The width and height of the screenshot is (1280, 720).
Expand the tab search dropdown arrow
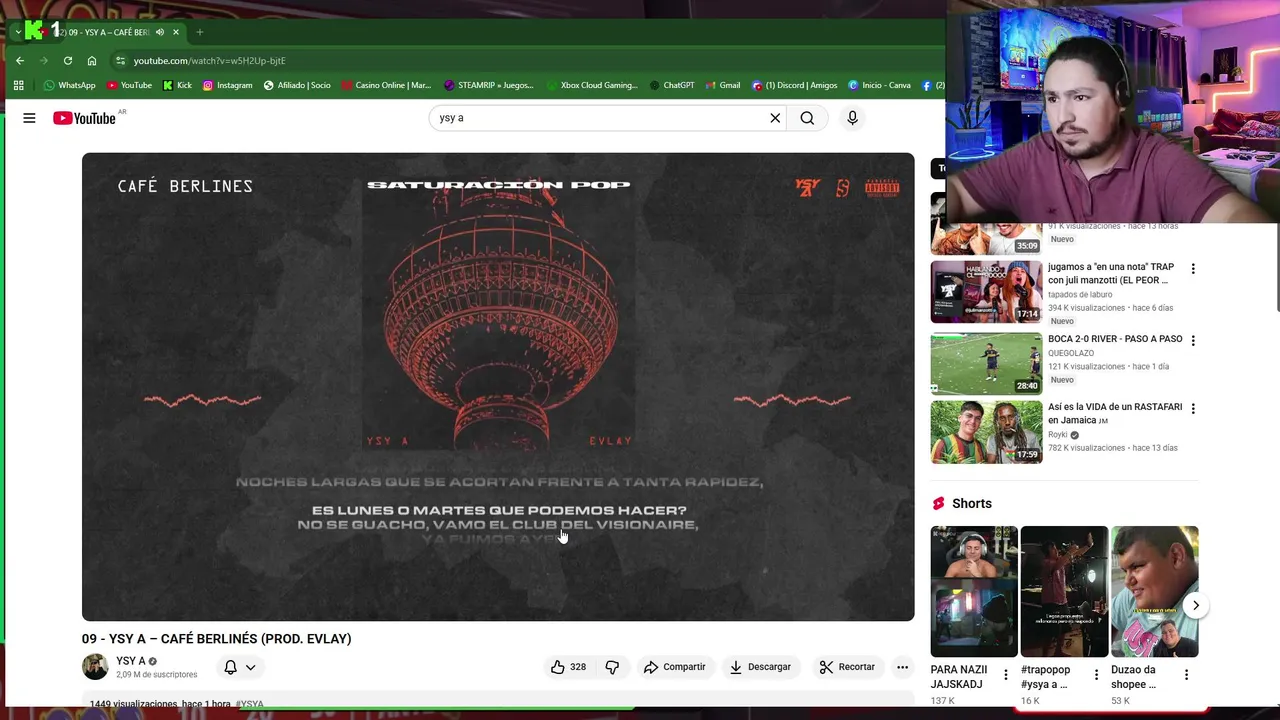(x=17, y=32)
